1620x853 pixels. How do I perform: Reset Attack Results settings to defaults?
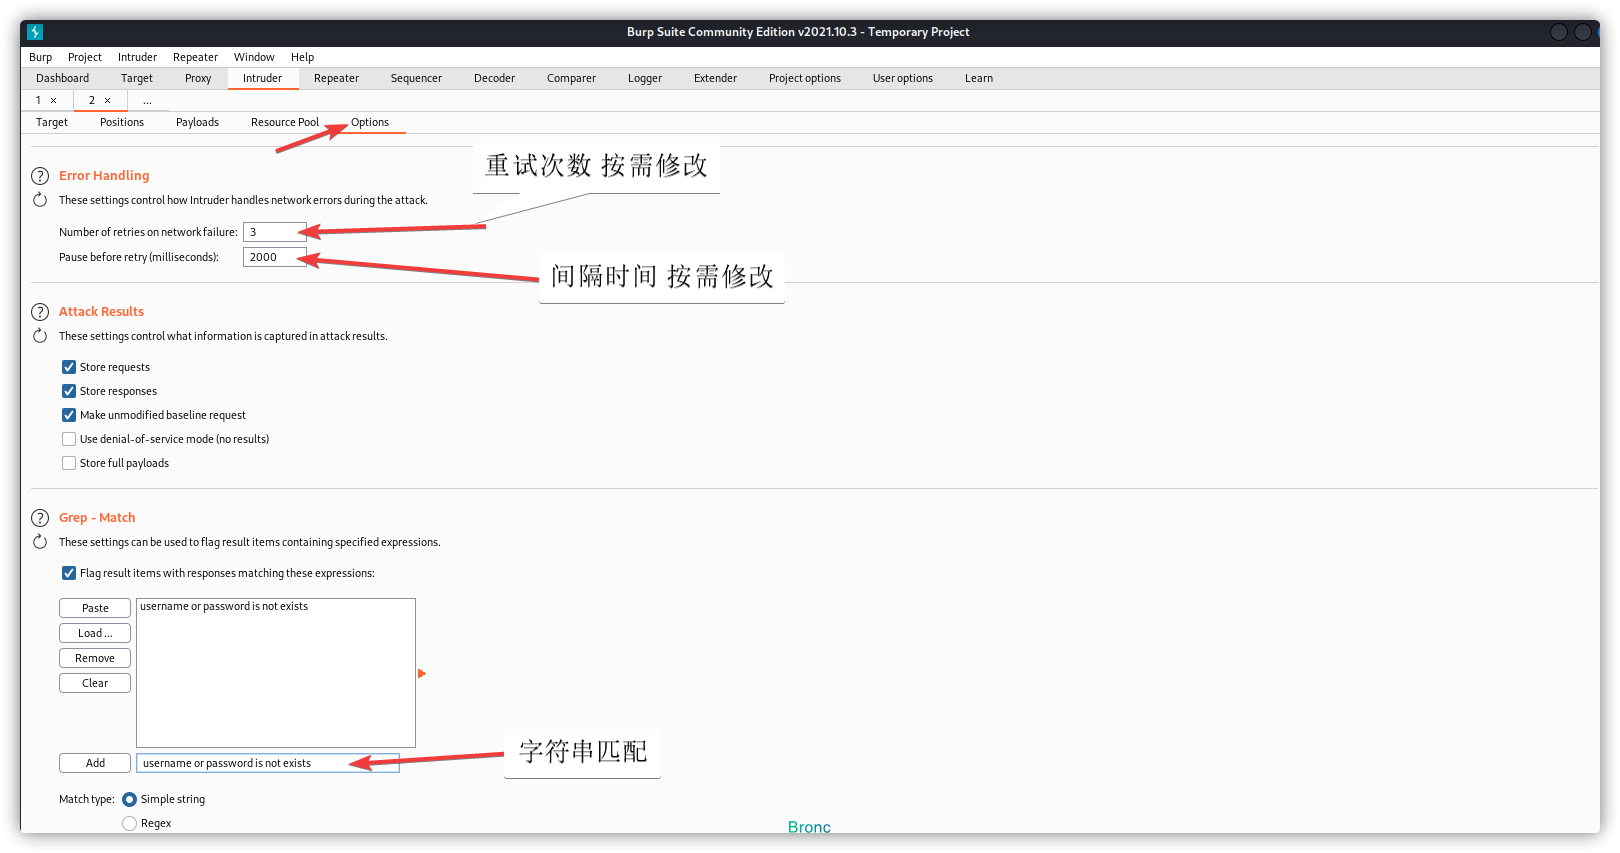tap(40, 336)
